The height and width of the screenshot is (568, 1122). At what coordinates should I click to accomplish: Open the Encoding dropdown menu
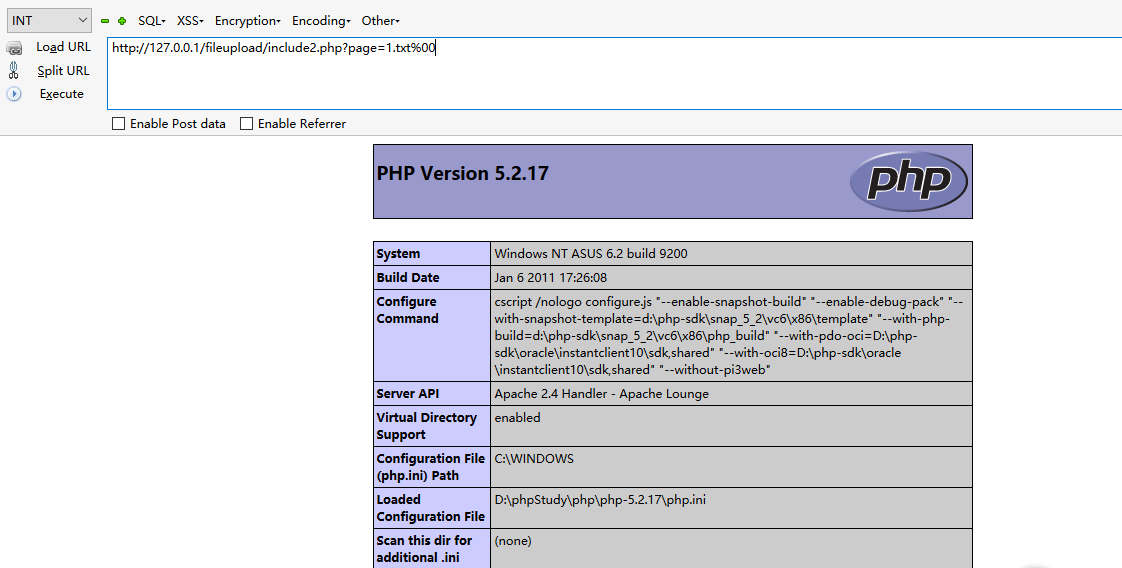click(321, 21)
